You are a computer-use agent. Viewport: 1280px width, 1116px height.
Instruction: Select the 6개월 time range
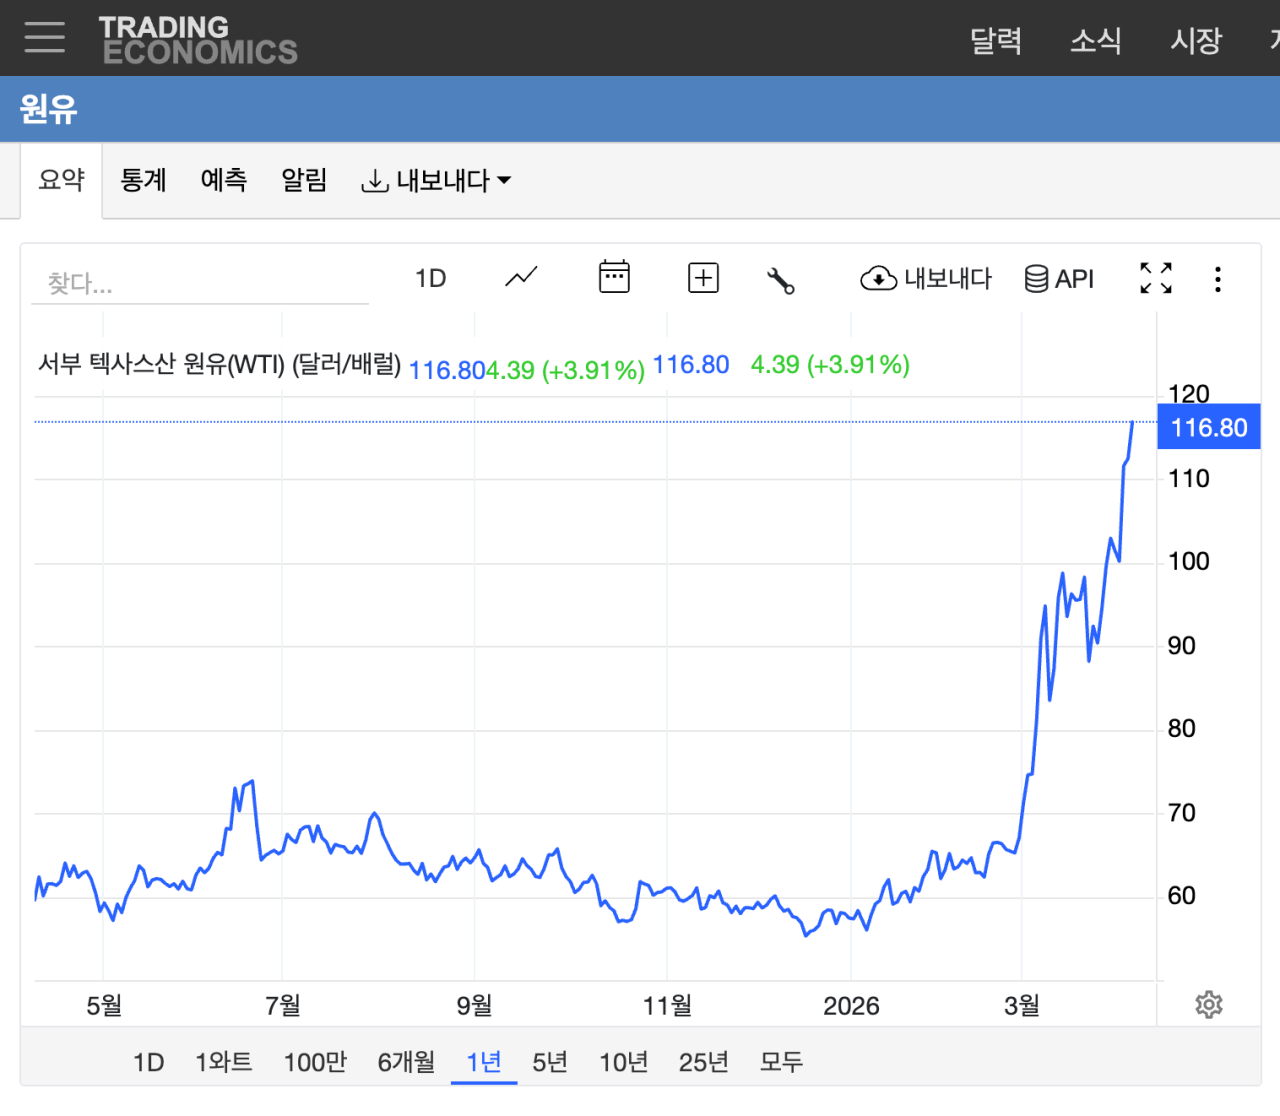[x=406, y=1062]
